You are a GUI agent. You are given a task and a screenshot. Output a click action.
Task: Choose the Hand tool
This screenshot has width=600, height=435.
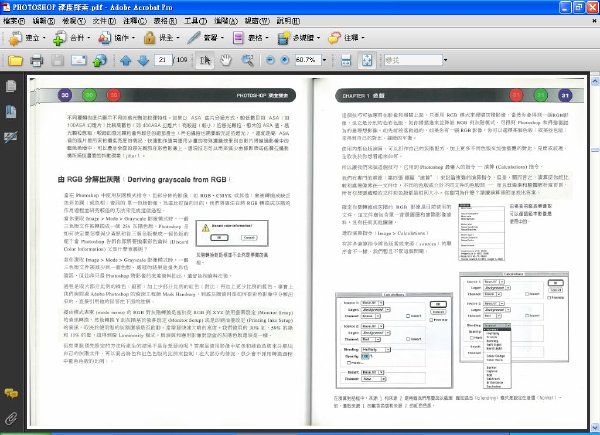[x=226, y=60]
